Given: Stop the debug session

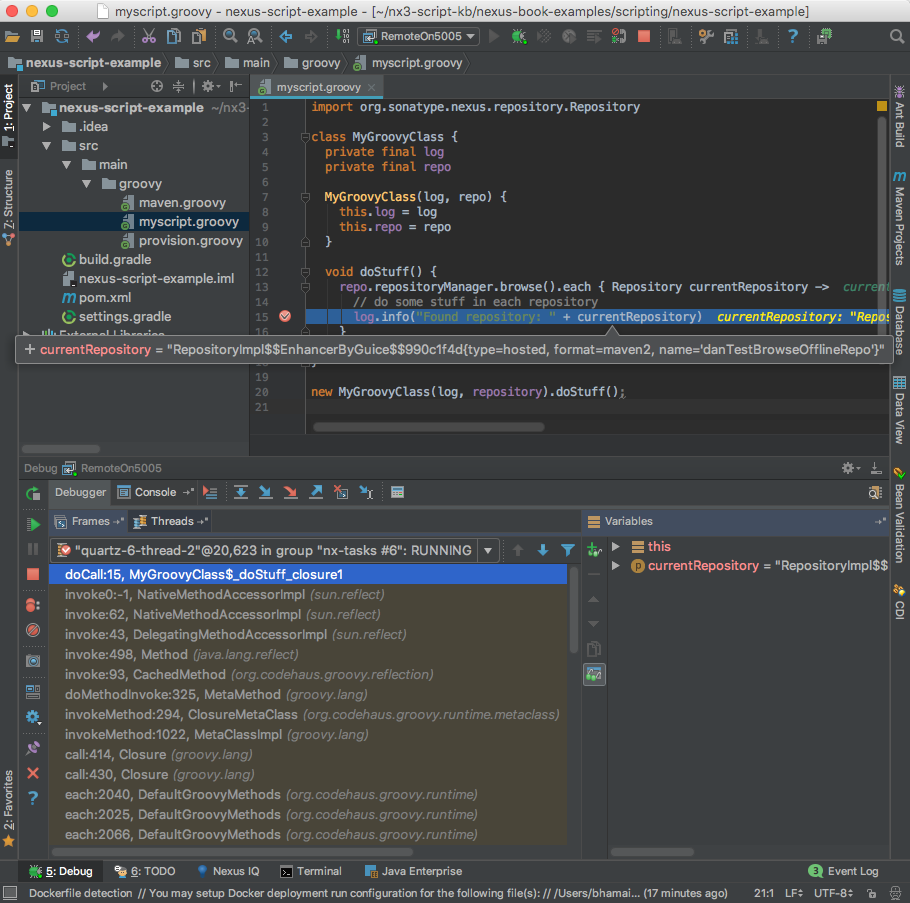Looking at the screenshot, I should (x=33, y=575).
